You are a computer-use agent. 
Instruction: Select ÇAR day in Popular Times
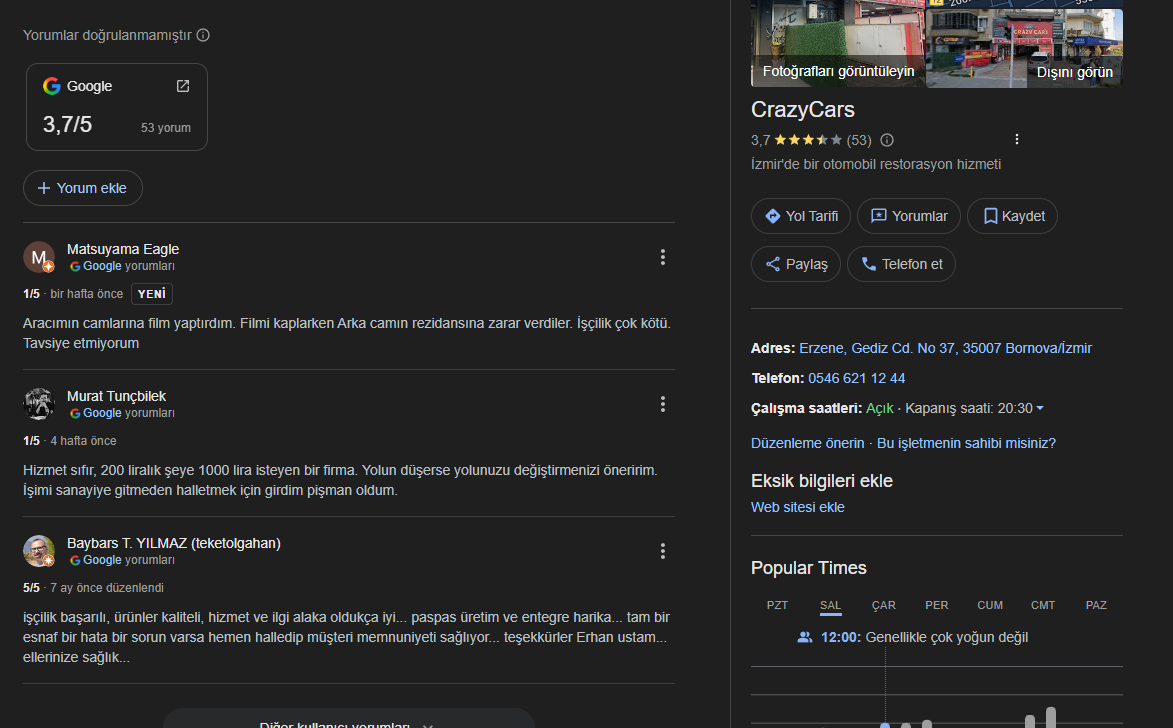click(x=883, y=605)
